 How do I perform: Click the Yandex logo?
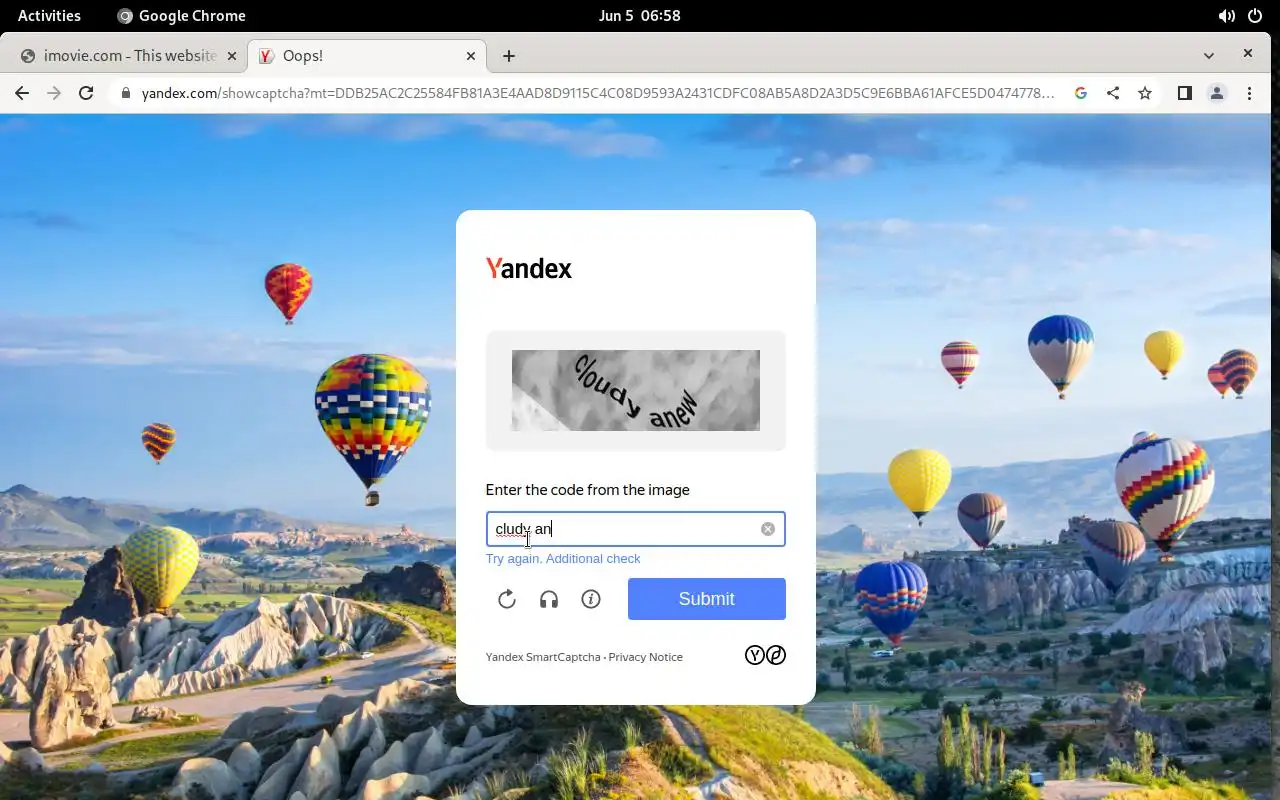tap(529, 268)
